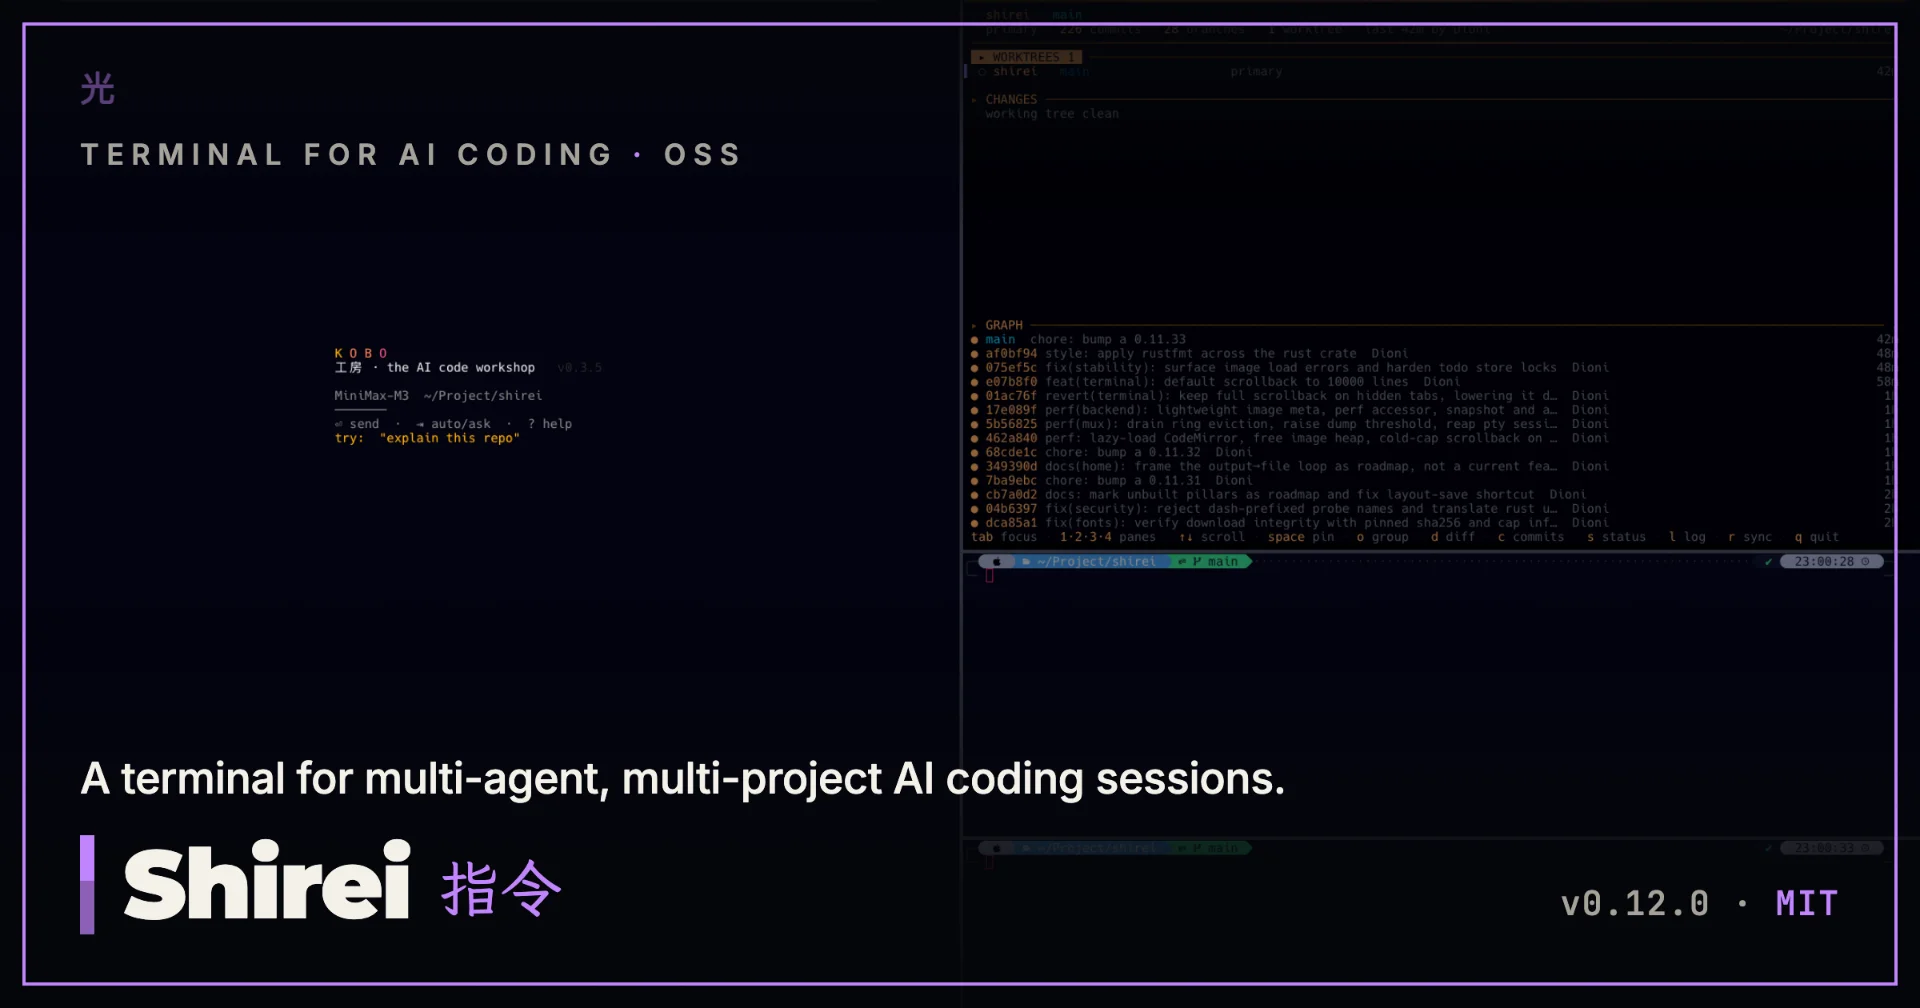Click the 'q quit' shortcut hint
The width and height of the screenshot is (1920, 1008).
1817,537
